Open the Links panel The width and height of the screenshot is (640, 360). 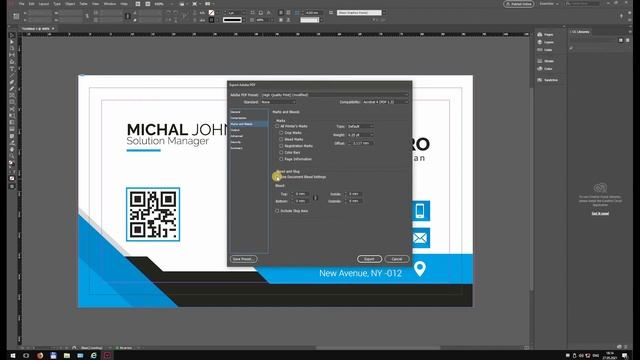coord(545,50)
